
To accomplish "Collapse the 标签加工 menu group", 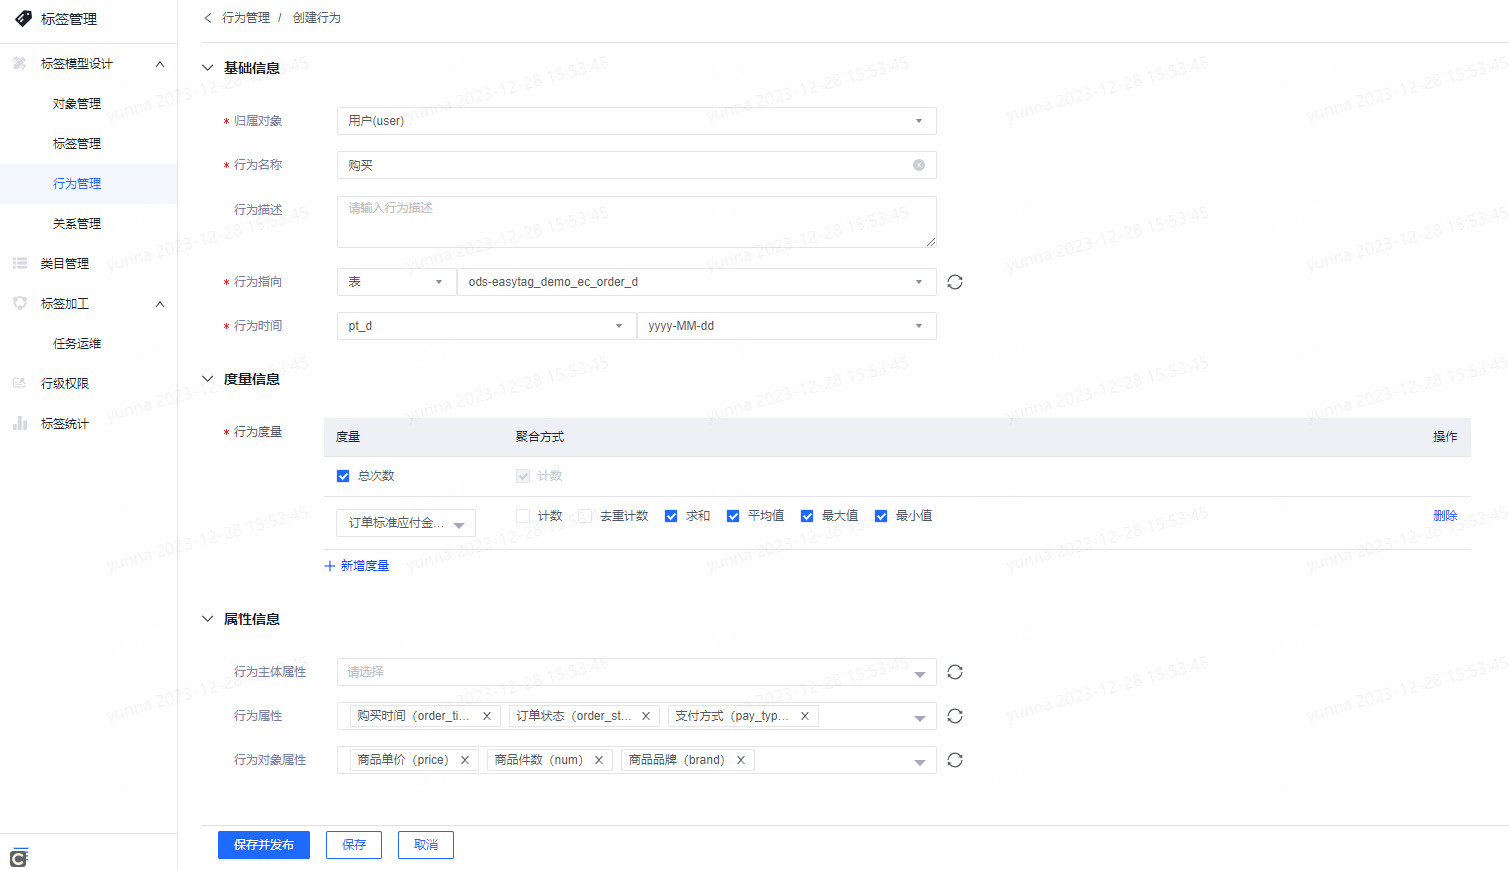I will (x=160, y=304).
